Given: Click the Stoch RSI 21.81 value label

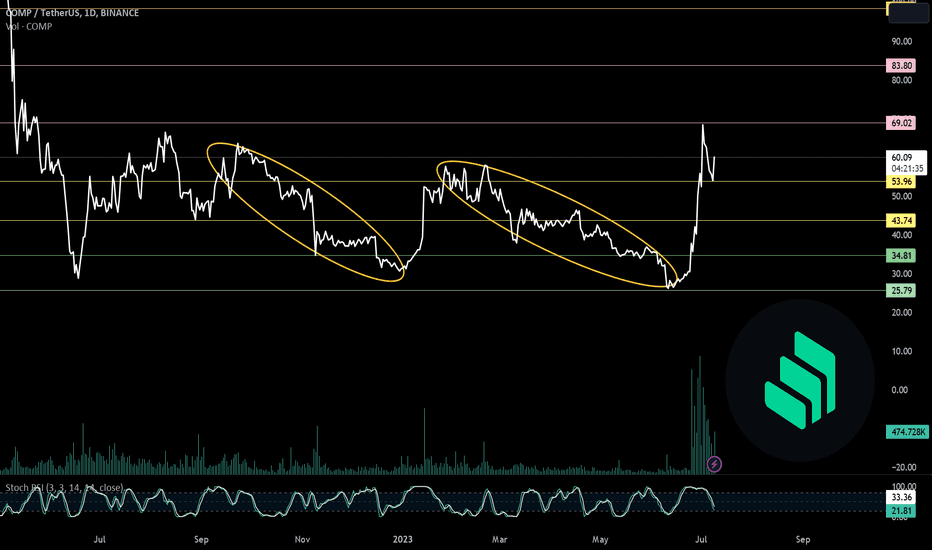Looking at the screenshot, I should (901, 511).
